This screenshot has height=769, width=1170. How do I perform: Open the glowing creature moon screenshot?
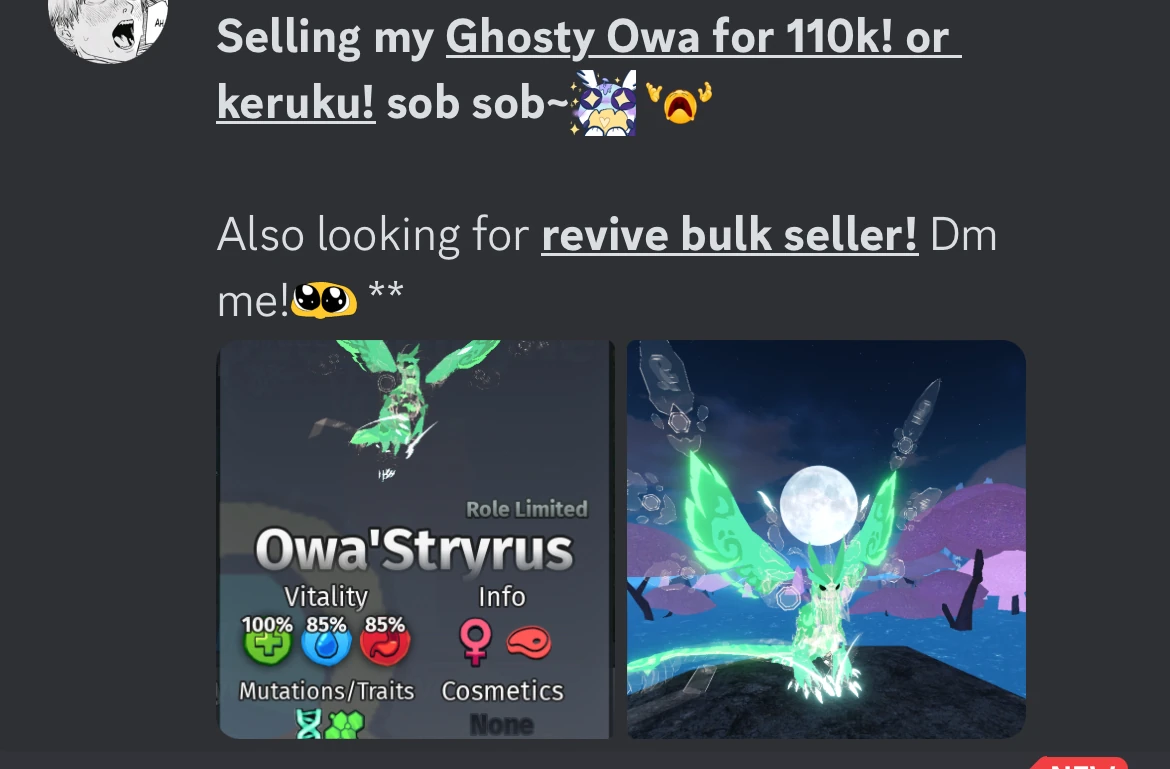tap(826, 539)
